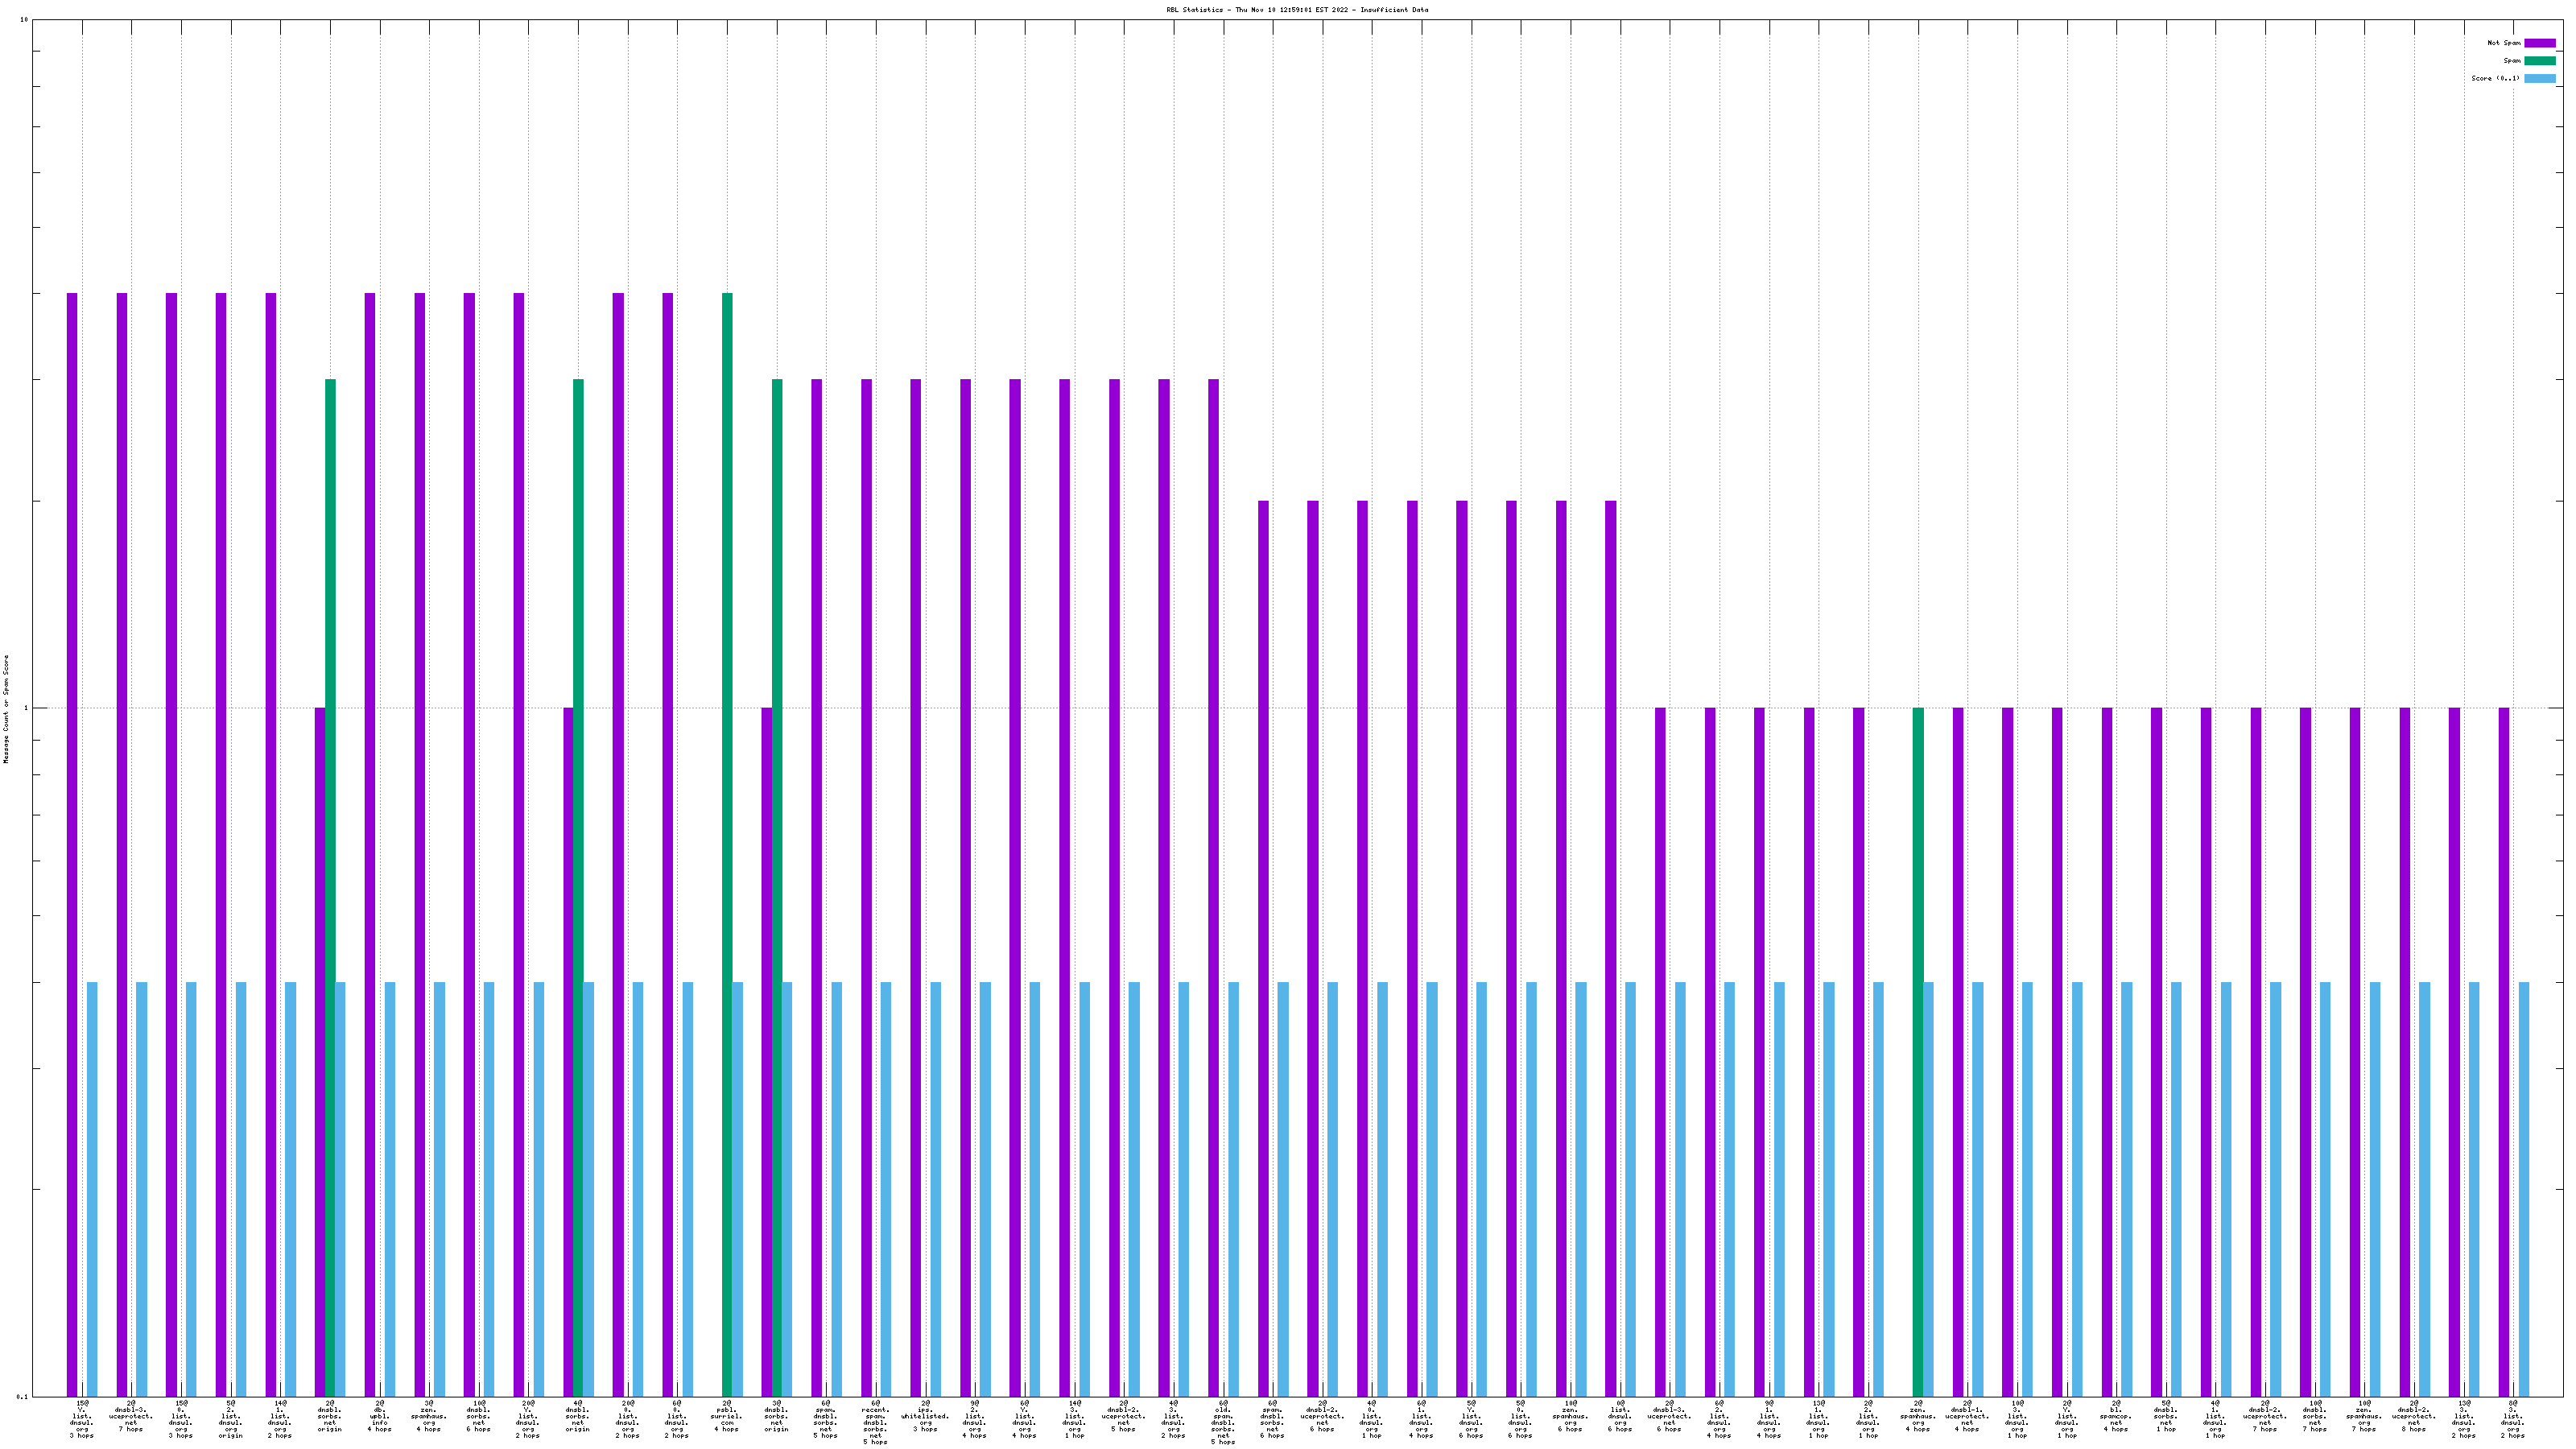The image size is (2576, 1449).
Task: Click the dnsbl-3.uceprotect.net 7 hops label
Action: click(x=132, y=1416)
